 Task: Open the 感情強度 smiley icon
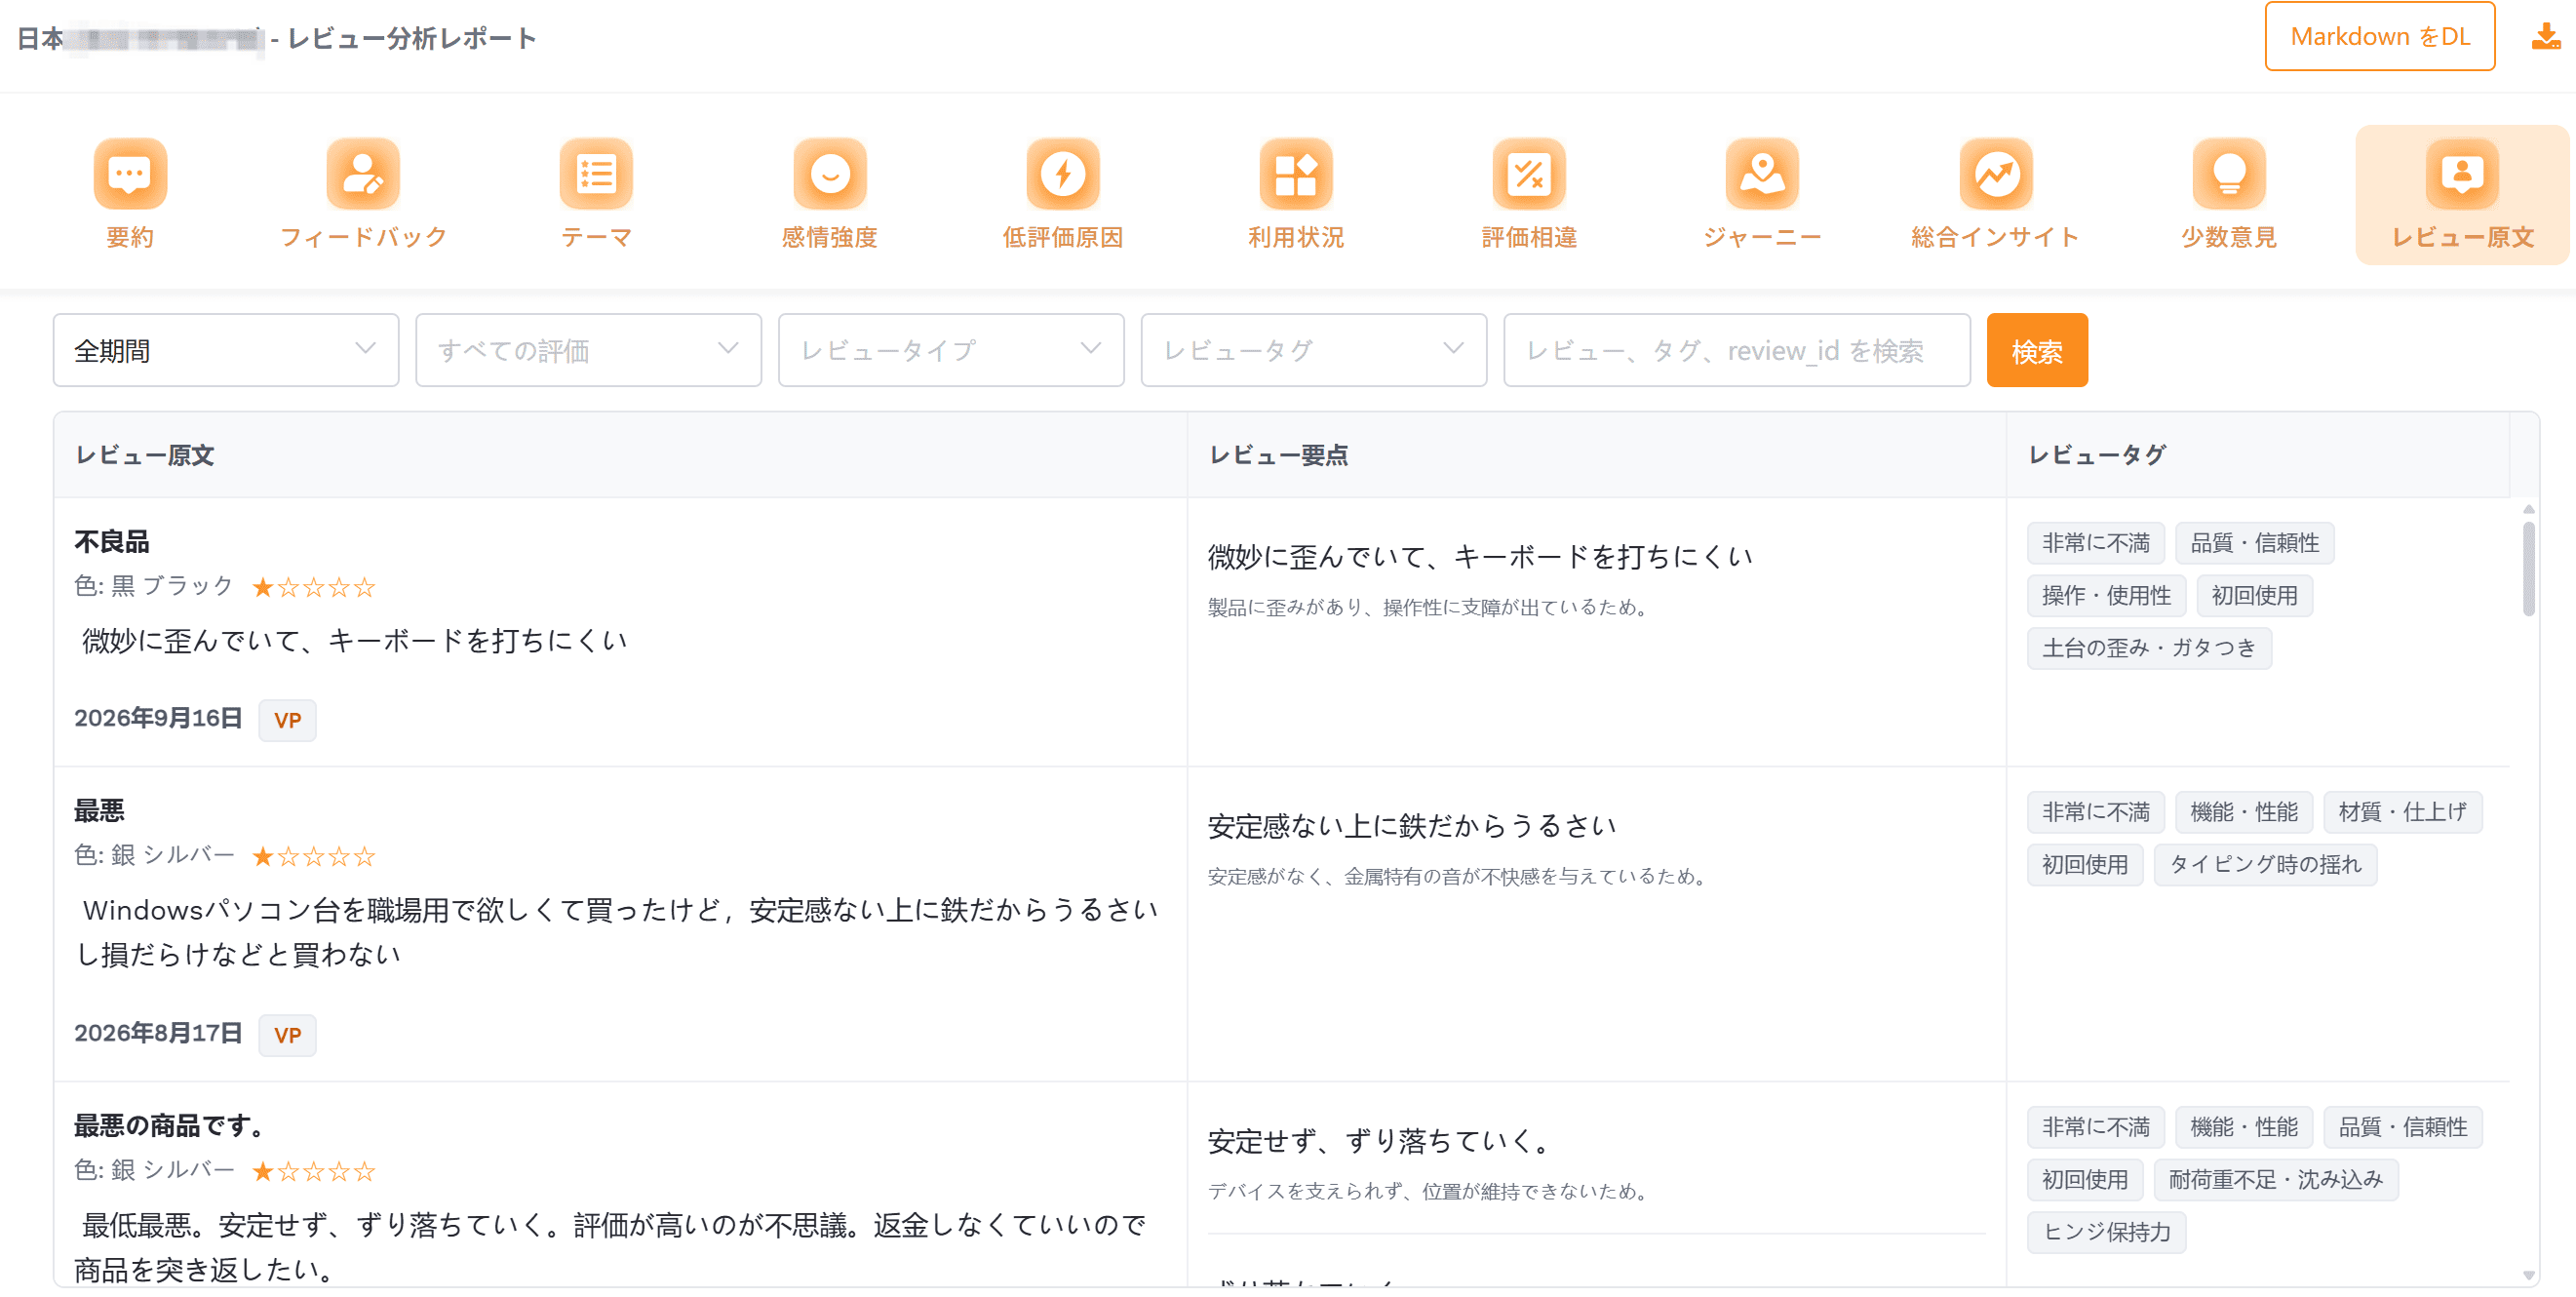pos(830,174)
